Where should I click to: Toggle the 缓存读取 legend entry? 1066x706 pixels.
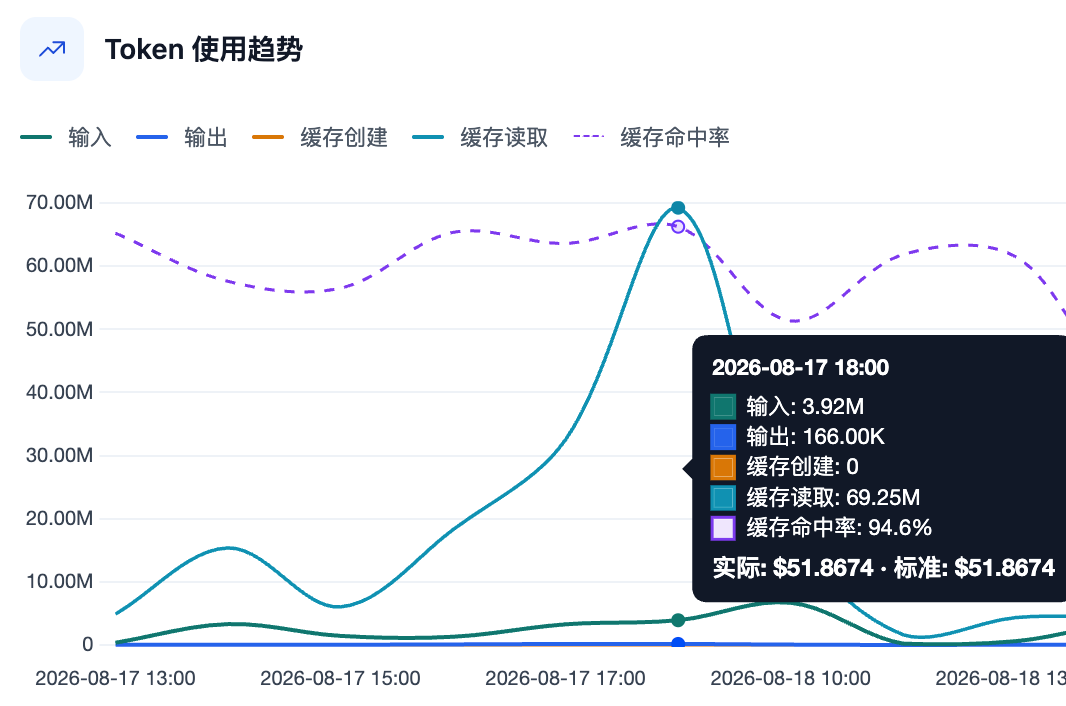tap(480, 137)
